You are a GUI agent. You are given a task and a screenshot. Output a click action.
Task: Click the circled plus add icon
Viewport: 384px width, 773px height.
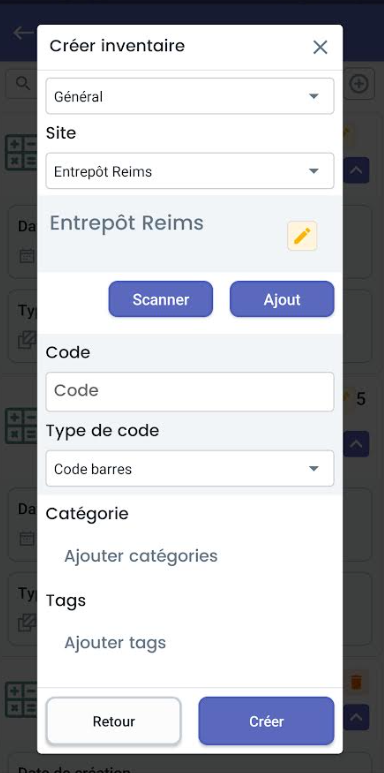(x=359, y=84)
